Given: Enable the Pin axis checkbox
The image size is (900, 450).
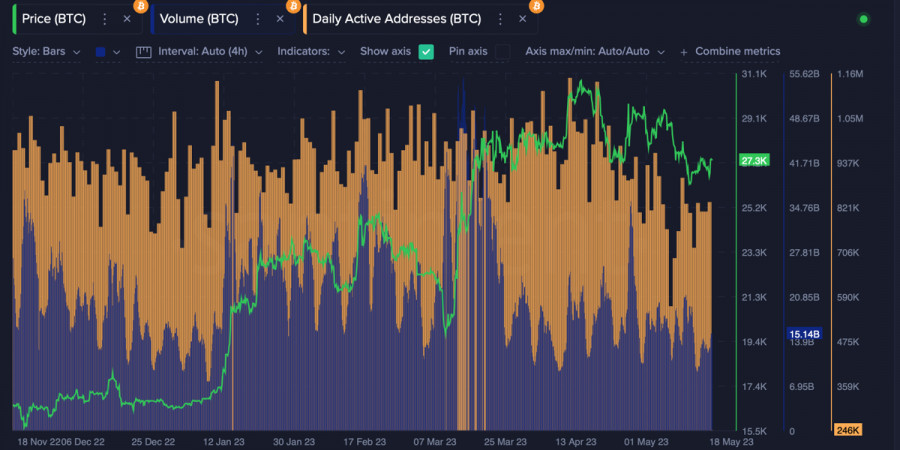Looking at the screenshot, I should point(502,51).
